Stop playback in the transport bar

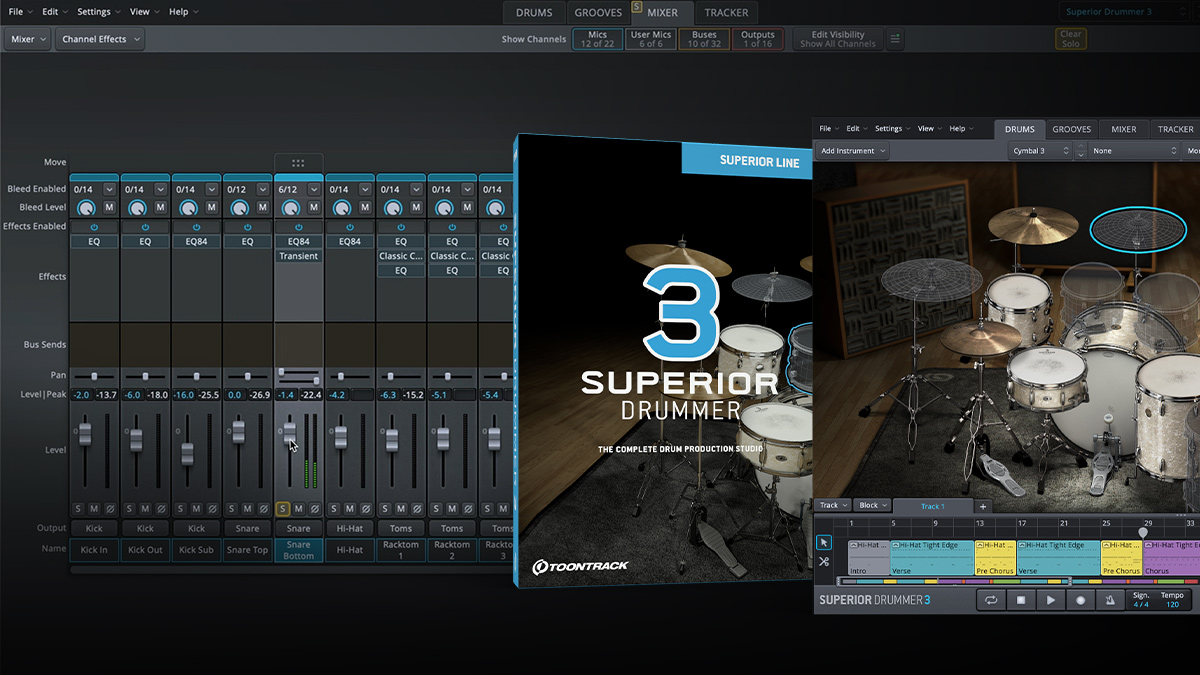pos(1021,600)
